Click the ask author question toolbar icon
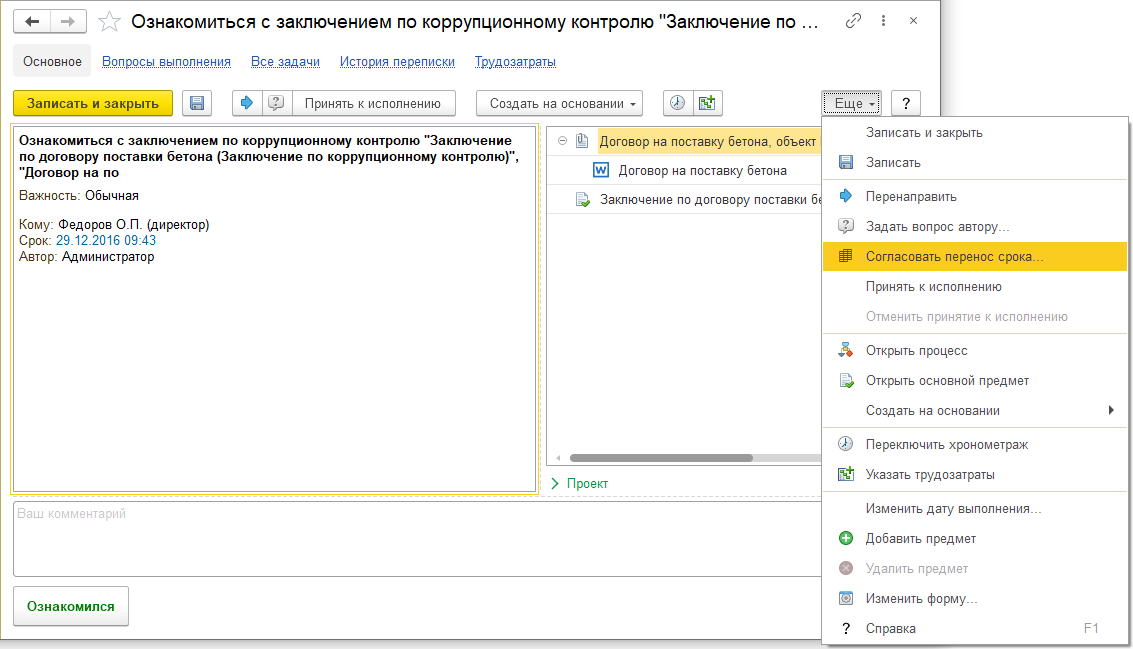The image size is (1133, 649). tap(275, 103)
